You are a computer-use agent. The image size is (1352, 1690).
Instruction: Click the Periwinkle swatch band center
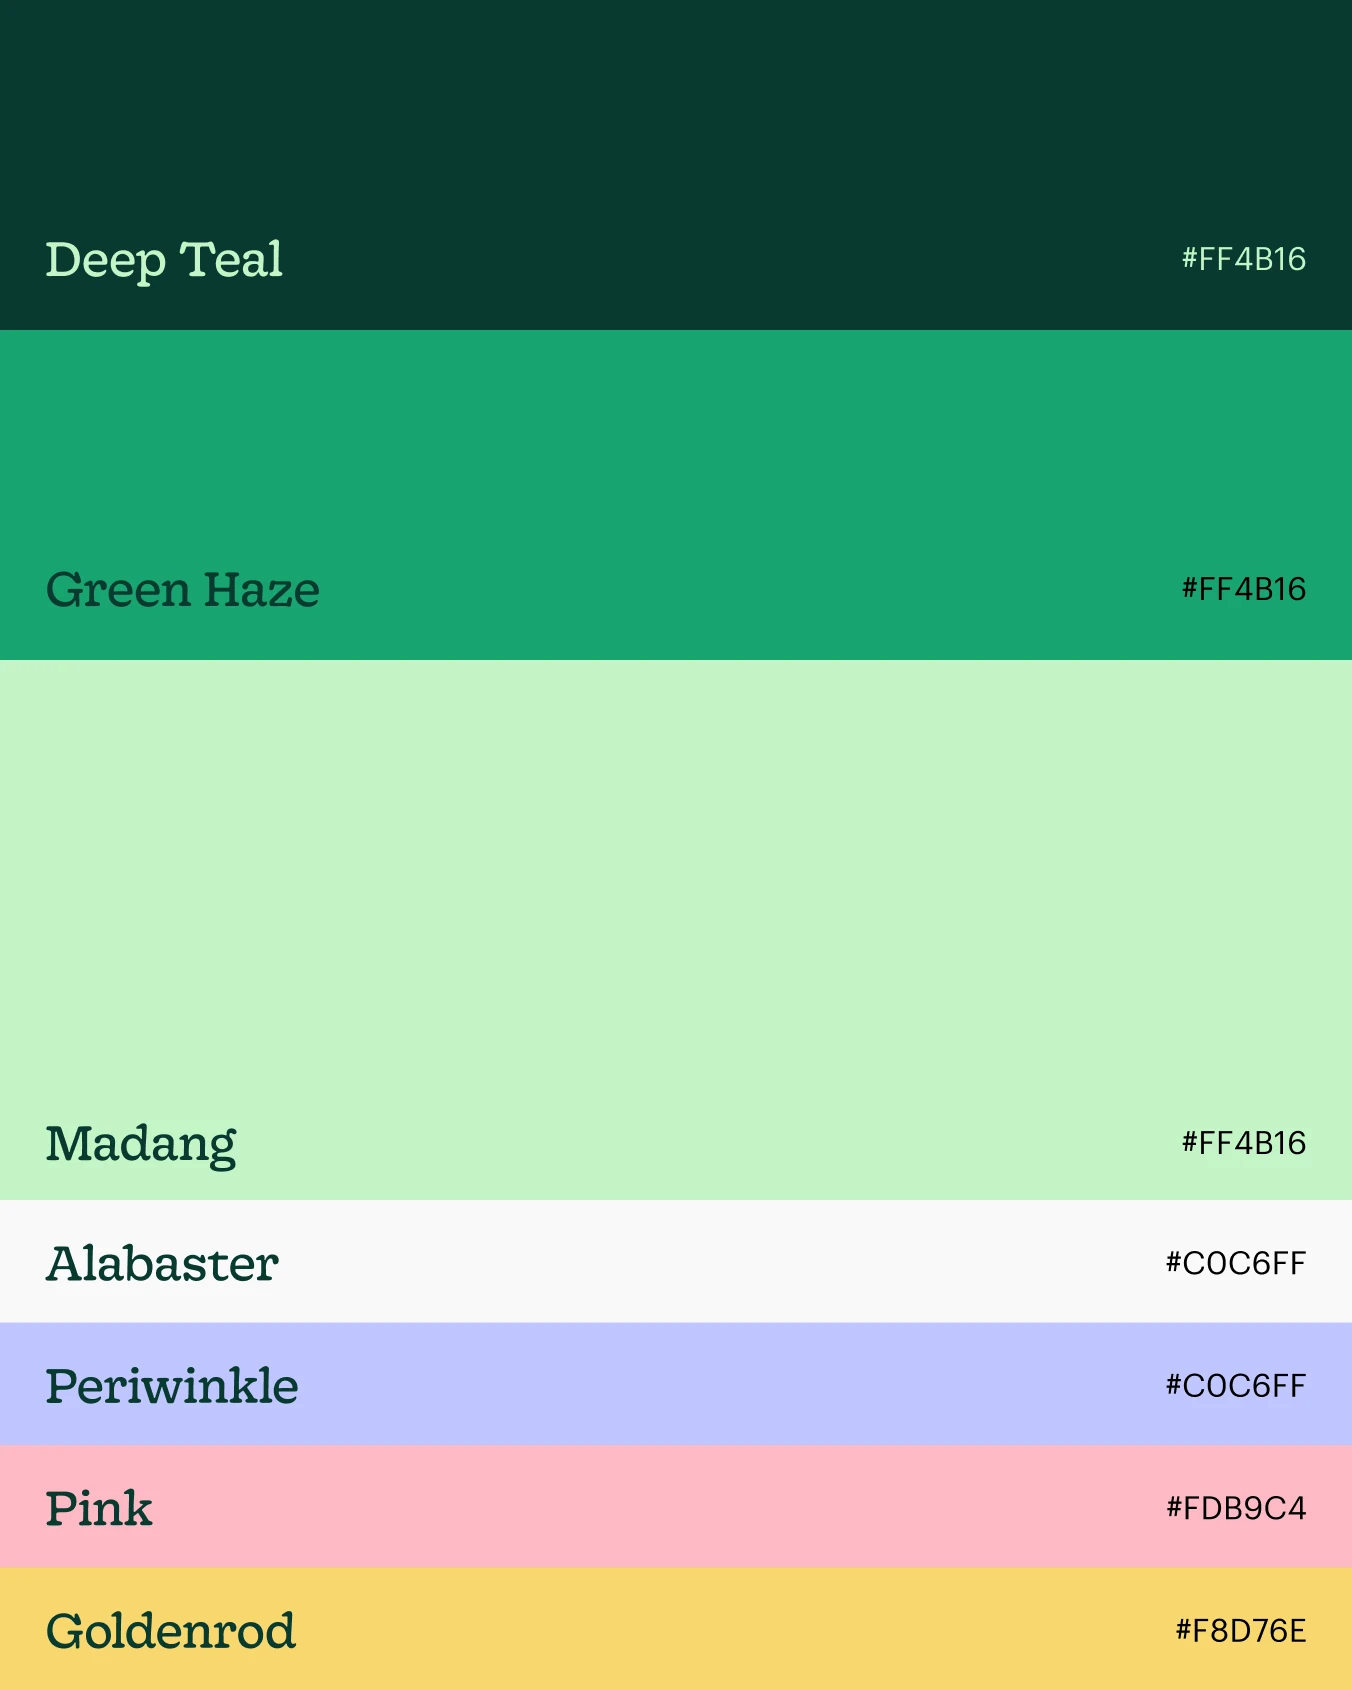click(x=676, y=1384)
